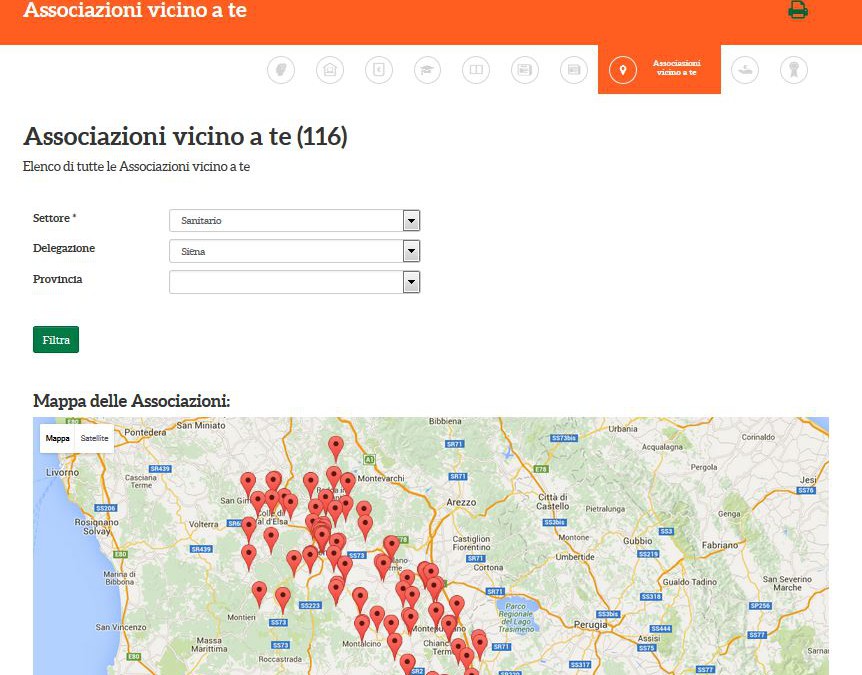Click the Urbania label on the map
The image size is (862, 675).
tap(623, 429)
